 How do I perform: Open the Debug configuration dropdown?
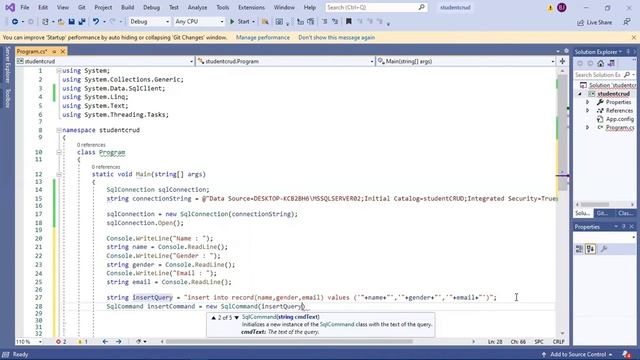pos(149,22)
